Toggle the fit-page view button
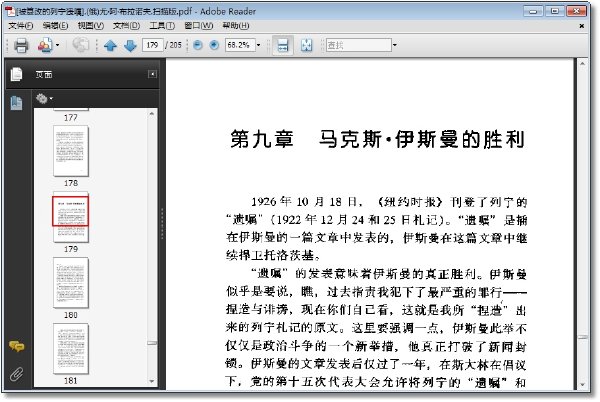Viewport: 600px width, 402px height. coord(307,45)
